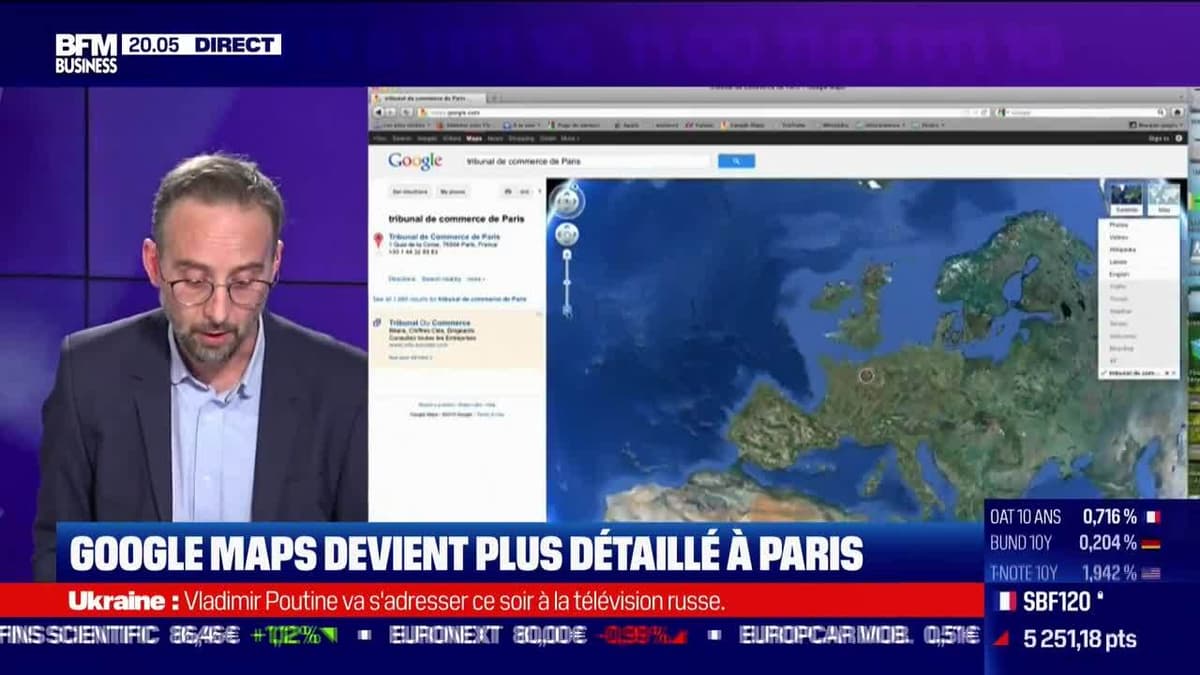Click the browser back arrow button
This screenshot has width=1200, height=675.
tap(379, 112)
